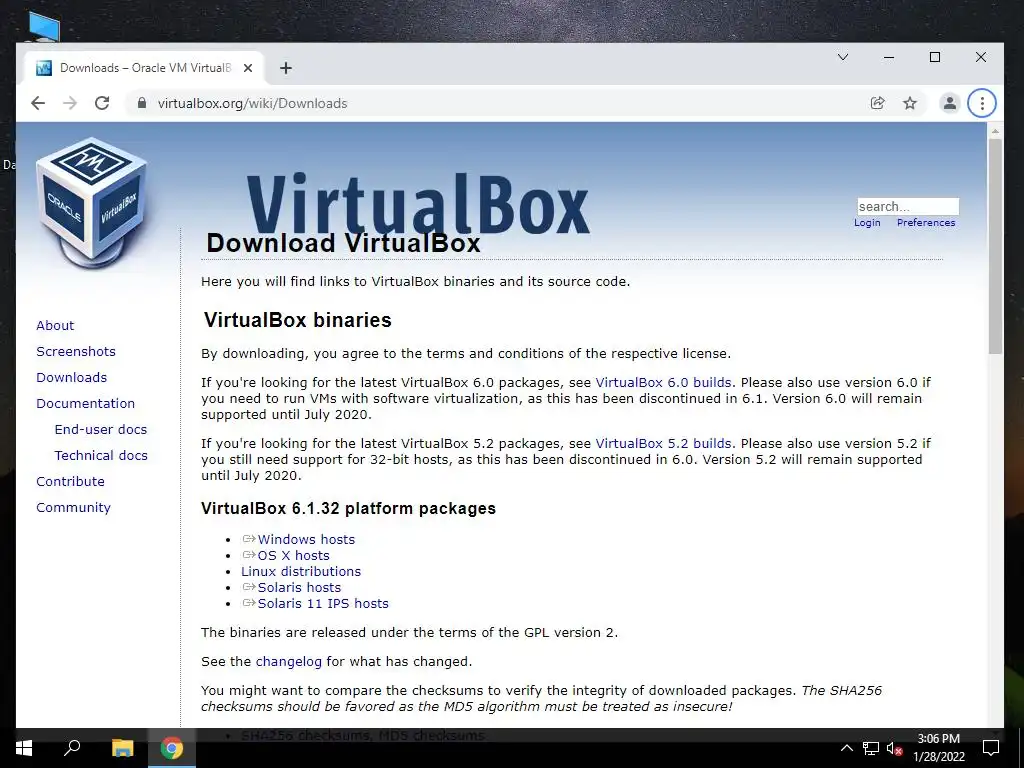Reload the VirtualBox downloads page

point(102,103)
